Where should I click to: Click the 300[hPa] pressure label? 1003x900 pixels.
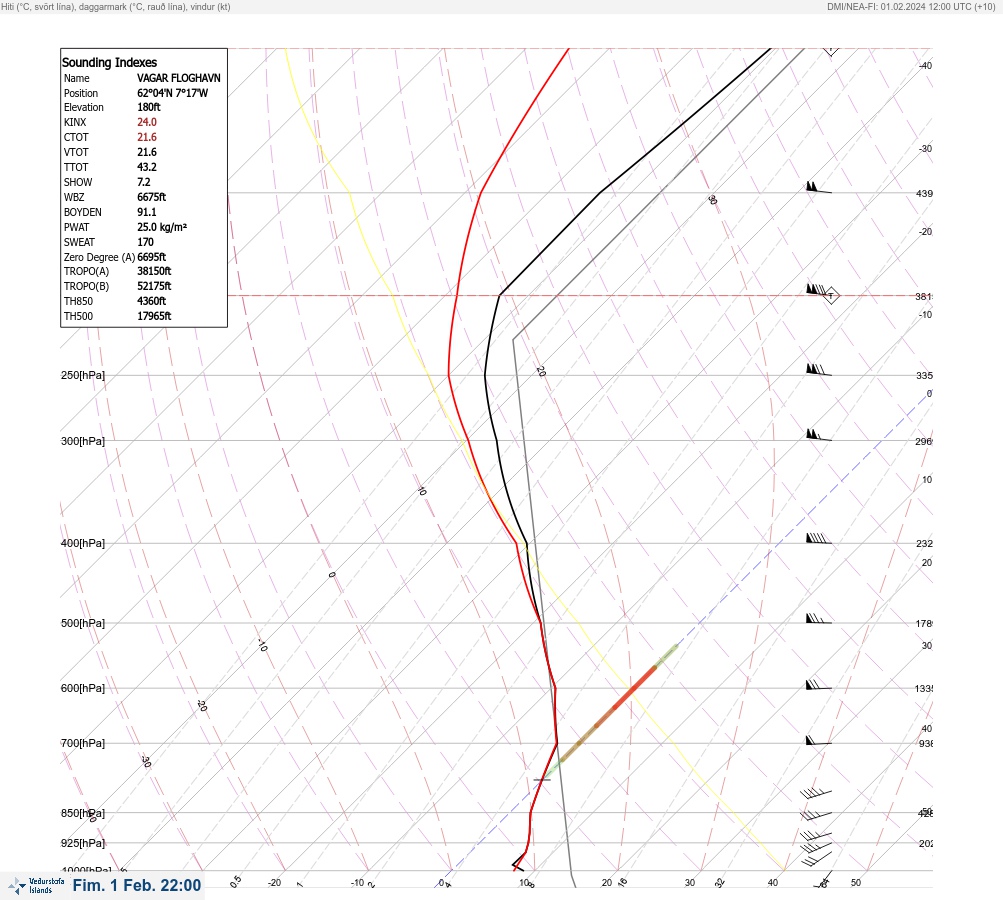pyautogui.click(x=83, y=441)
